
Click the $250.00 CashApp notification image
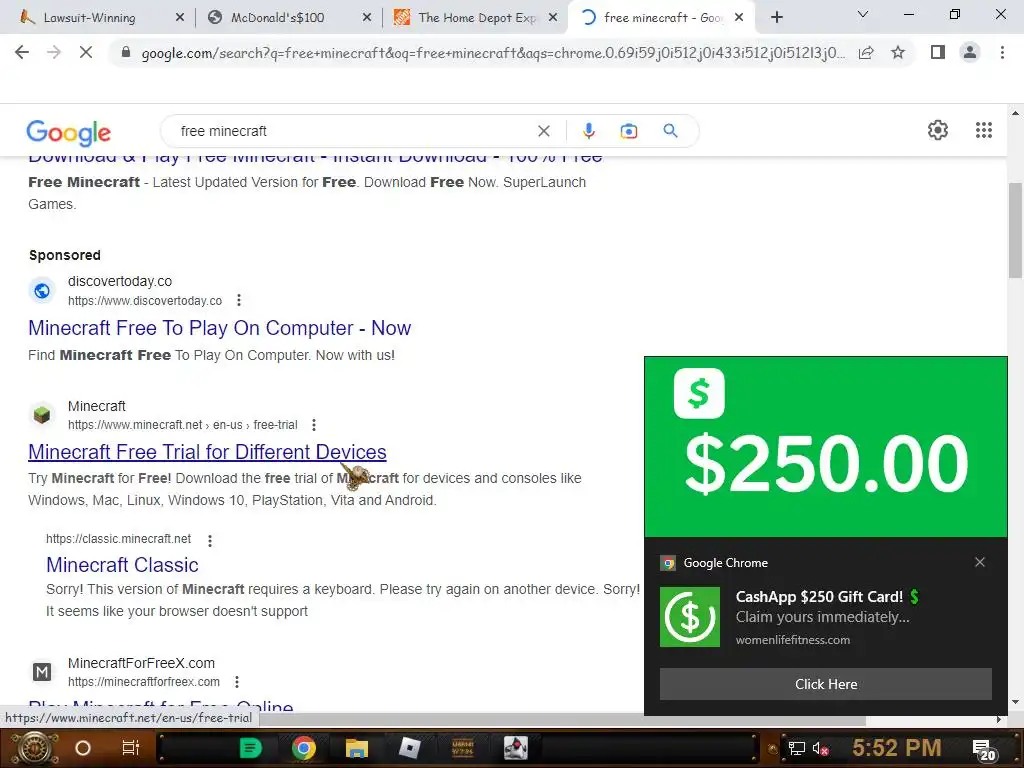pos(825,447)
